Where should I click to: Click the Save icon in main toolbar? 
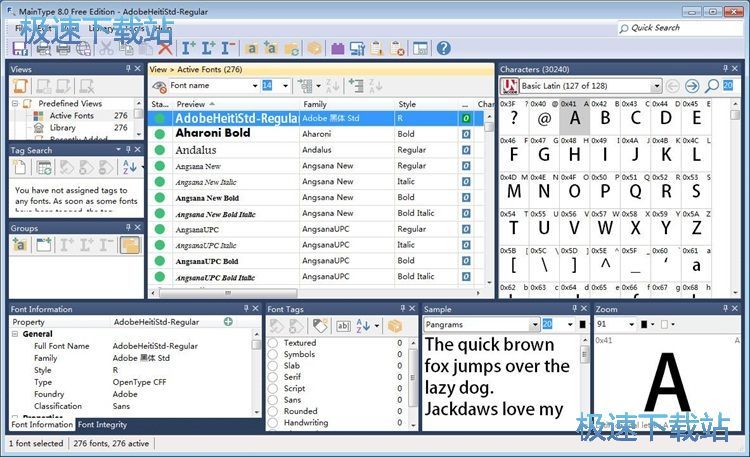(20, 48)
